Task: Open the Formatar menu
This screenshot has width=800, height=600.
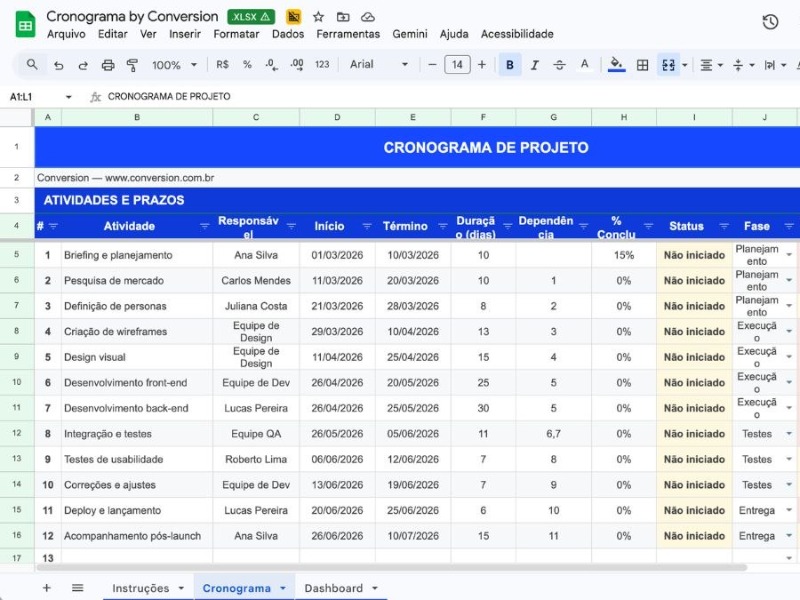Action: tap(236, 34)
